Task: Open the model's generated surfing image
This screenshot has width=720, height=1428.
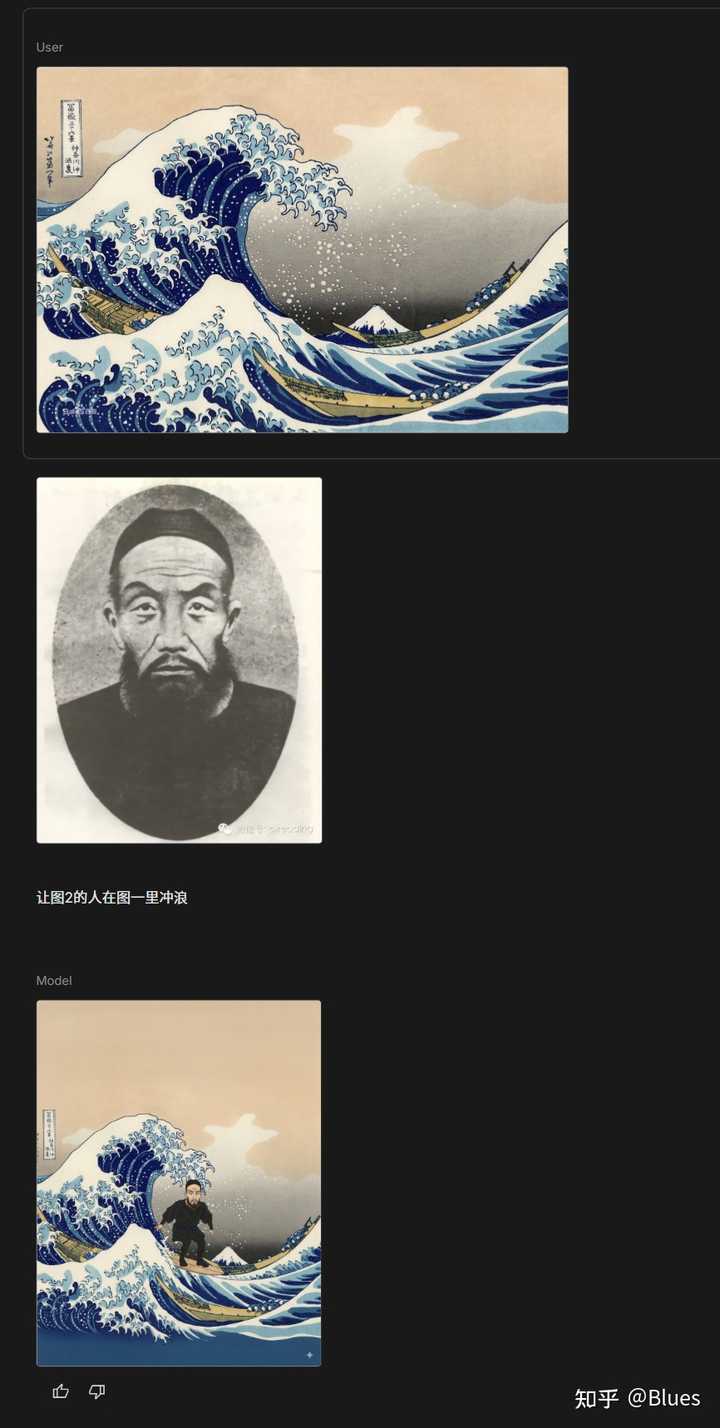Action: click(179, 1183)
